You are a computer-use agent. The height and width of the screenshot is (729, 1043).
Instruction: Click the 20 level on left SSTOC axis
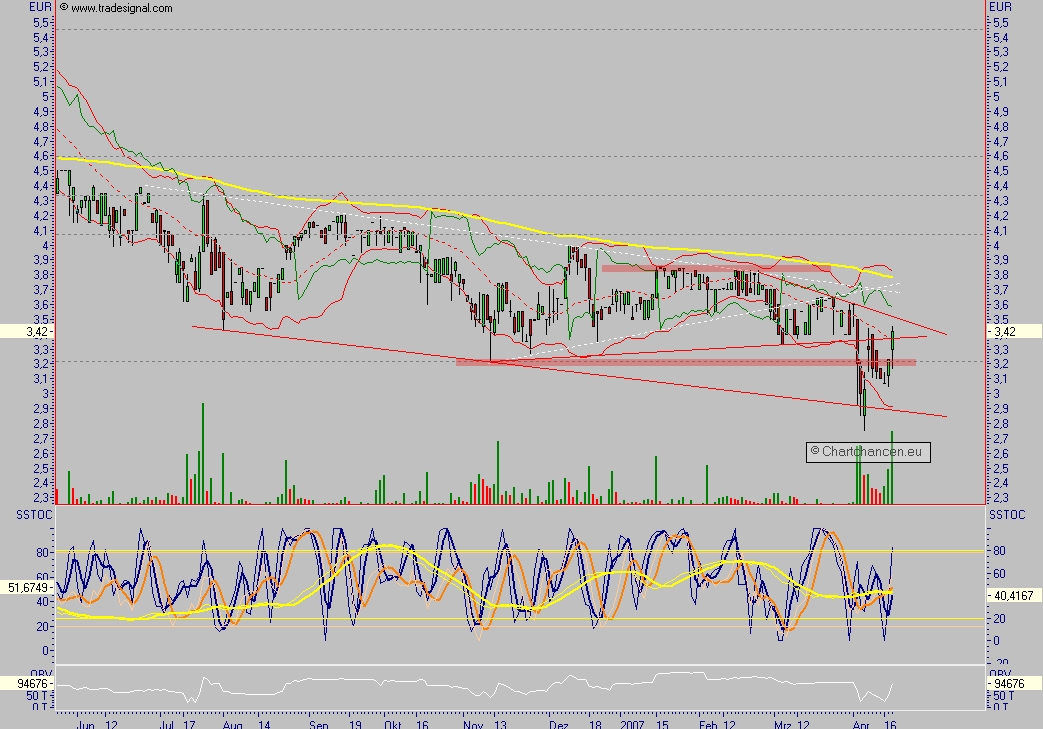pyautogui.click(x=43, y=627)
